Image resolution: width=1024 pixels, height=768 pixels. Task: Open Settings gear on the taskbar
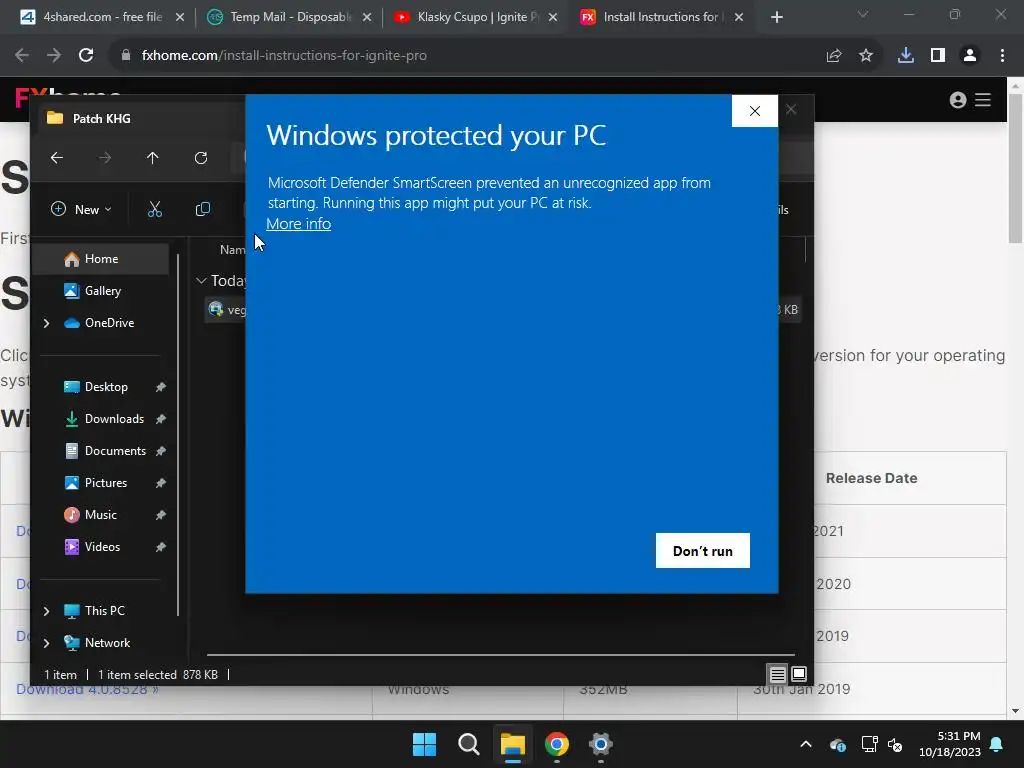click(x=600, y=744)
